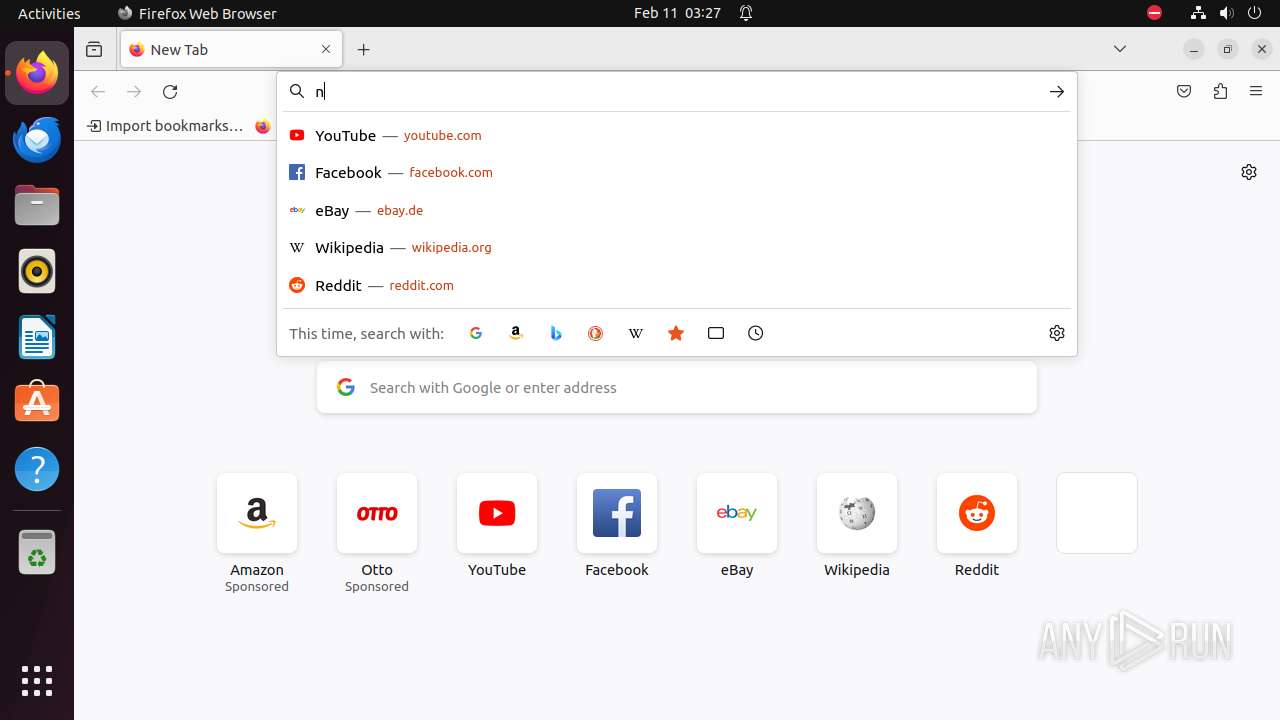Choose Facebook suggestion facebook.com
The width and height of the screenshot is (1280, 720).
(x=676, y=172)
